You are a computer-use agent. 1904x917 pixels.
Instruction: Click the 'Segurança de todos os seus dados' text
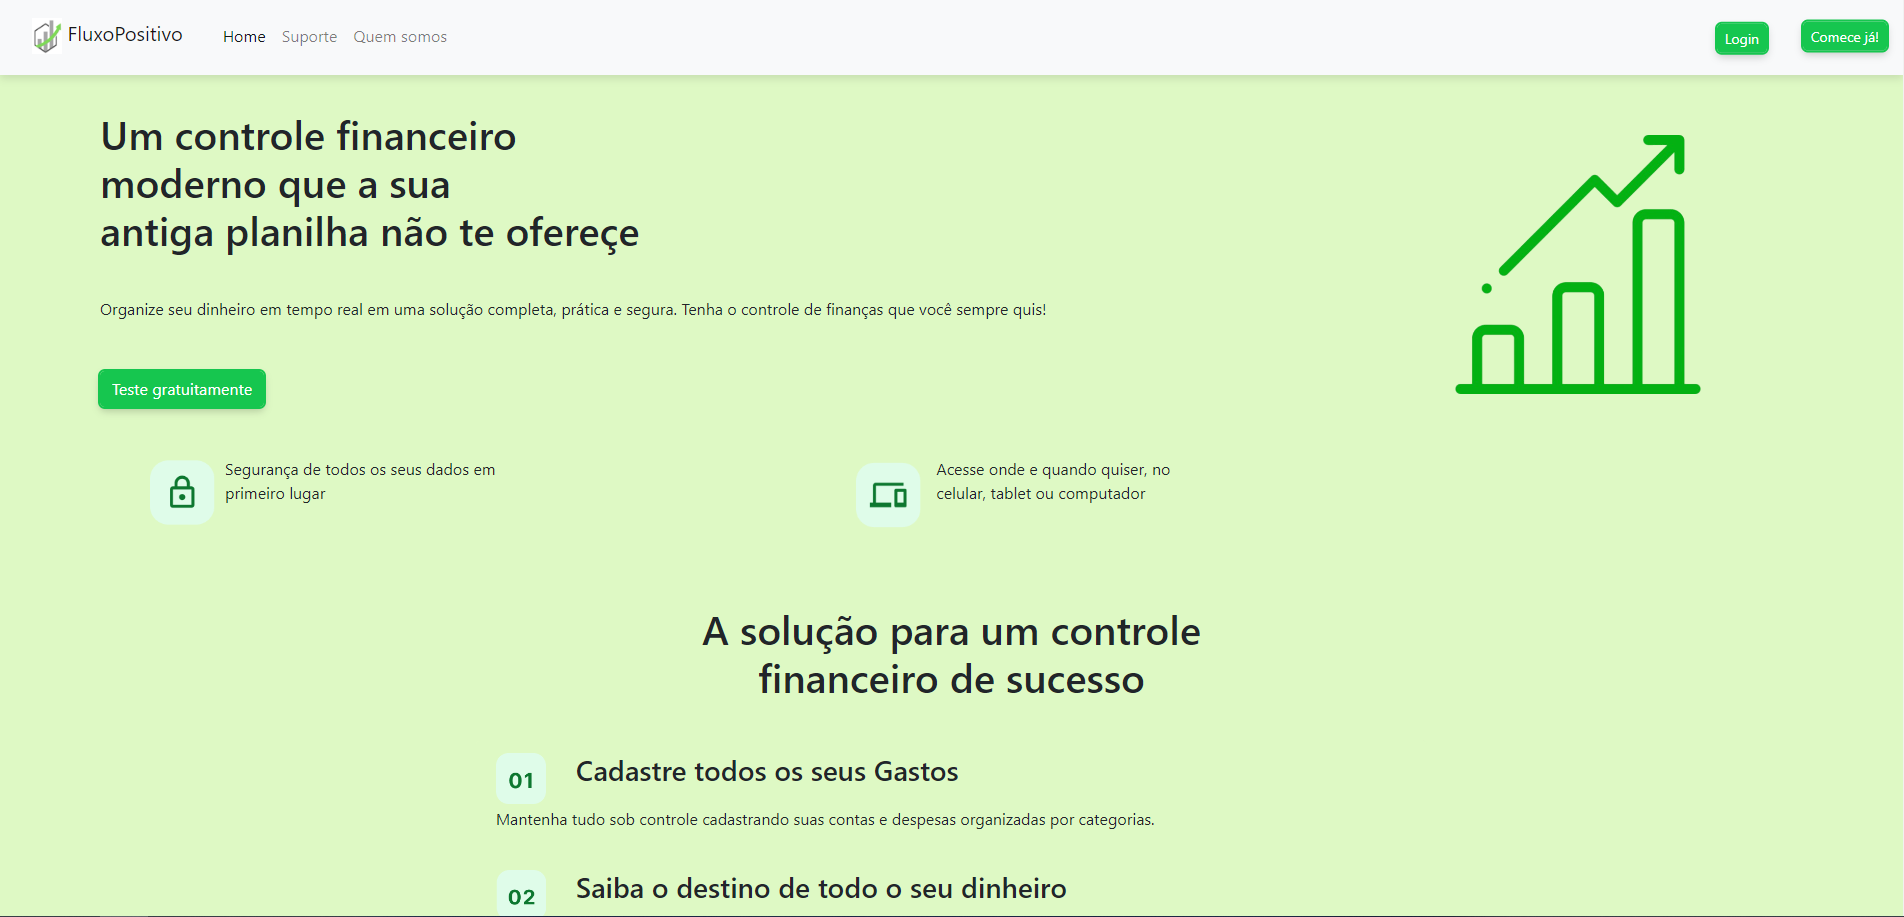[360, 481]
